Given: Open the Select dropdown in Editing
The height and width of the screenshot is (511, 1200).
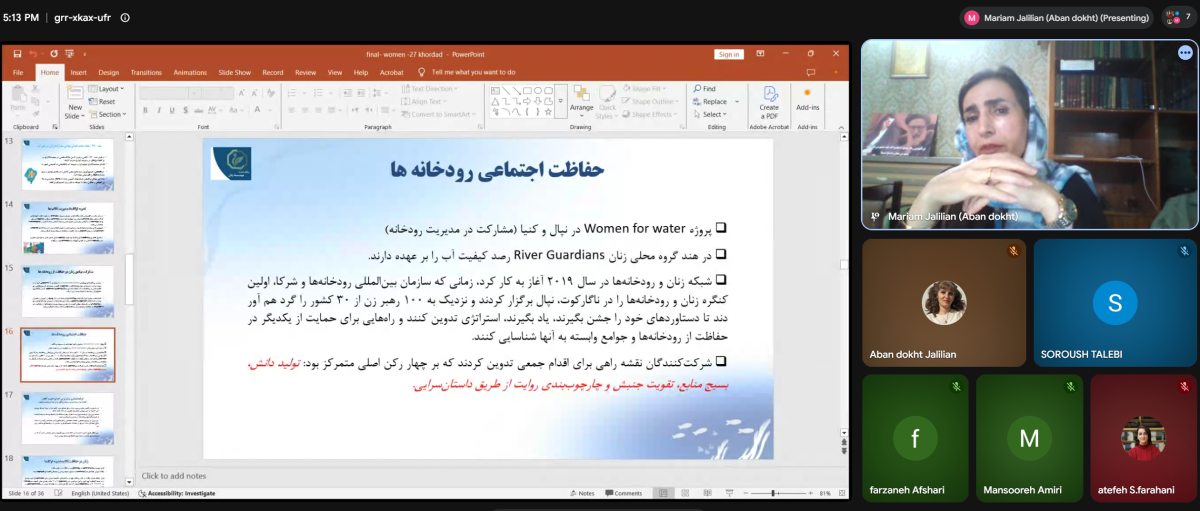Looking at the screenshot, I should [710, 114].
